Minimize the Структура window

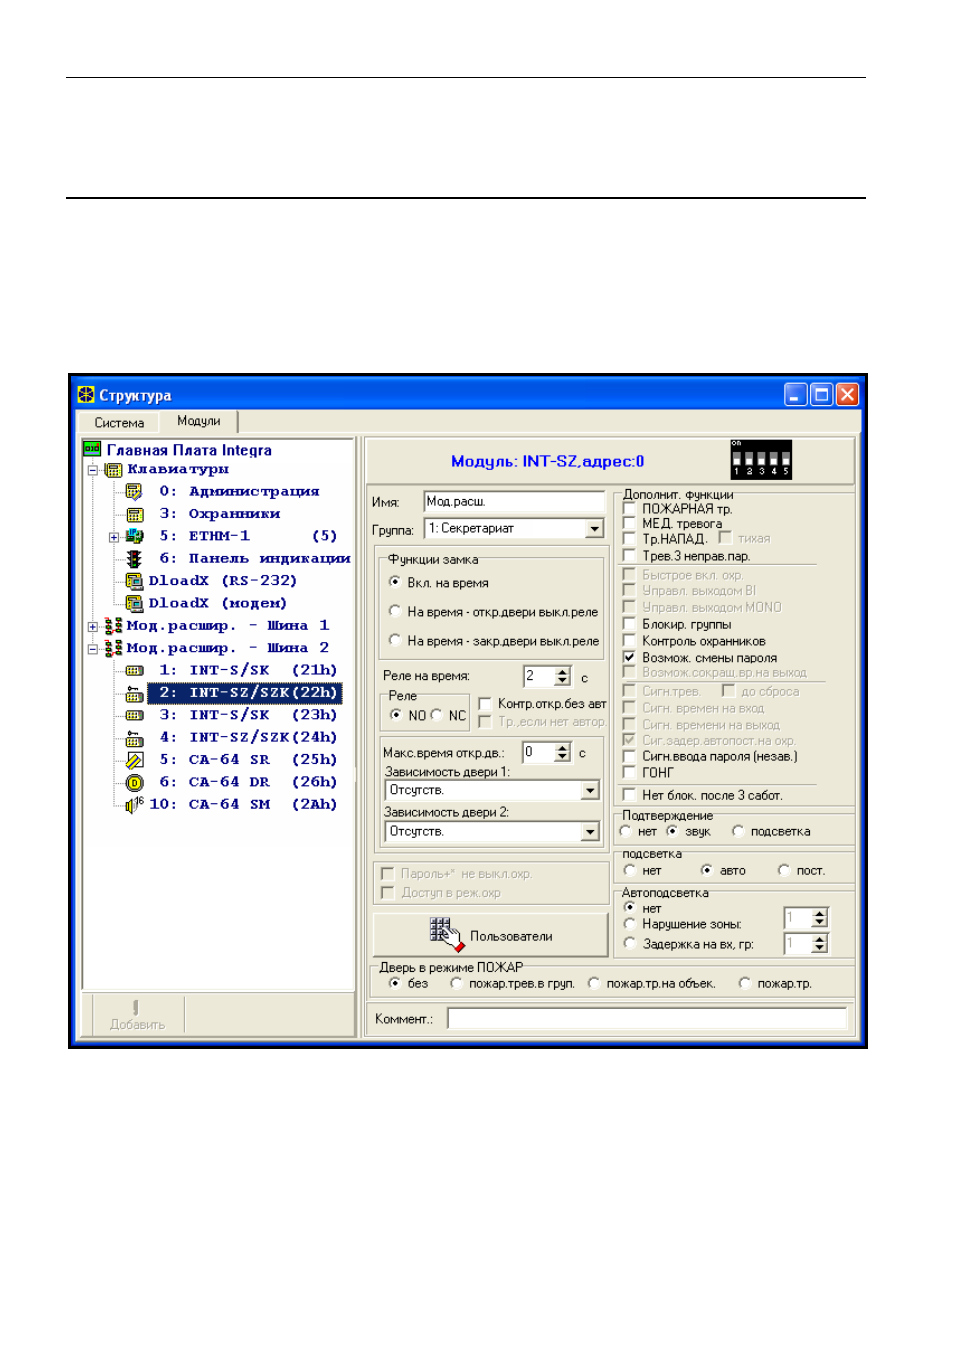(x=795, y=395)
